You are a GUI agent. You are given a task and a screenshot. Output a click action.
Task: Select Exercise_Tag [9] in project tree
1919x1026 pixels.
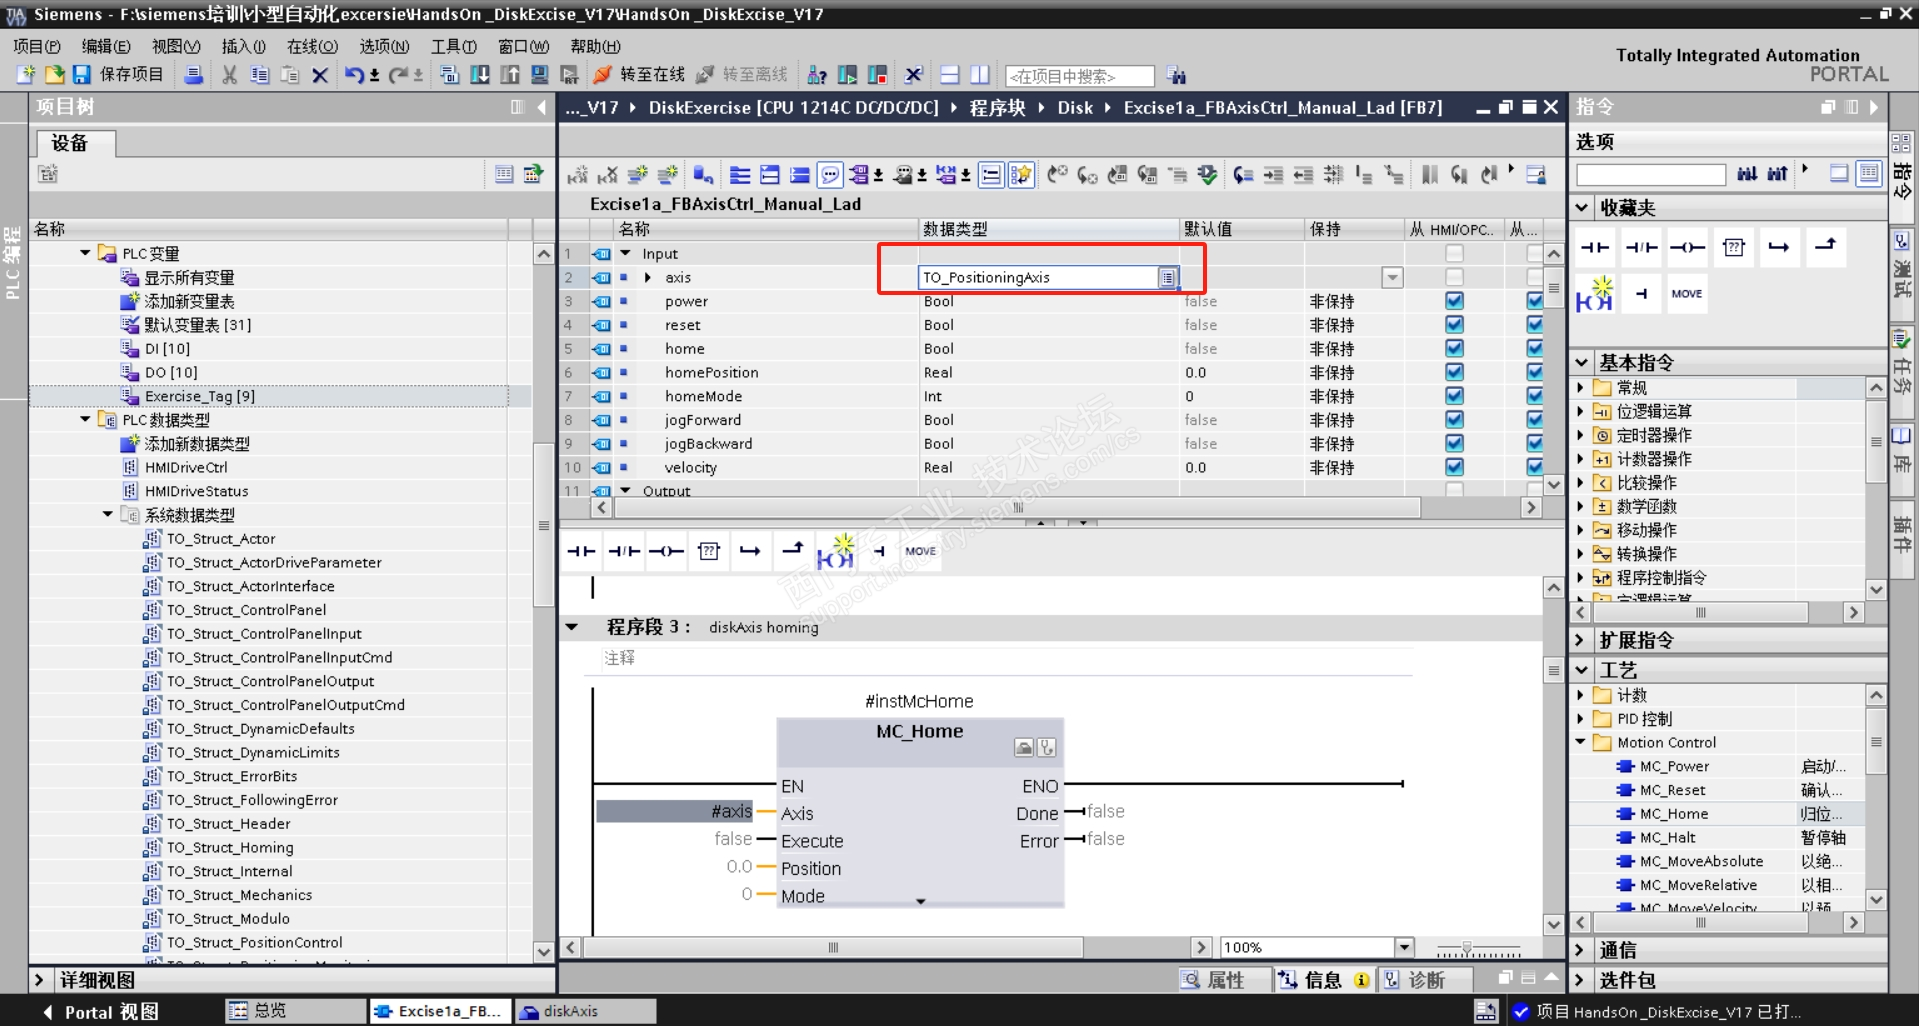point(200,396)
